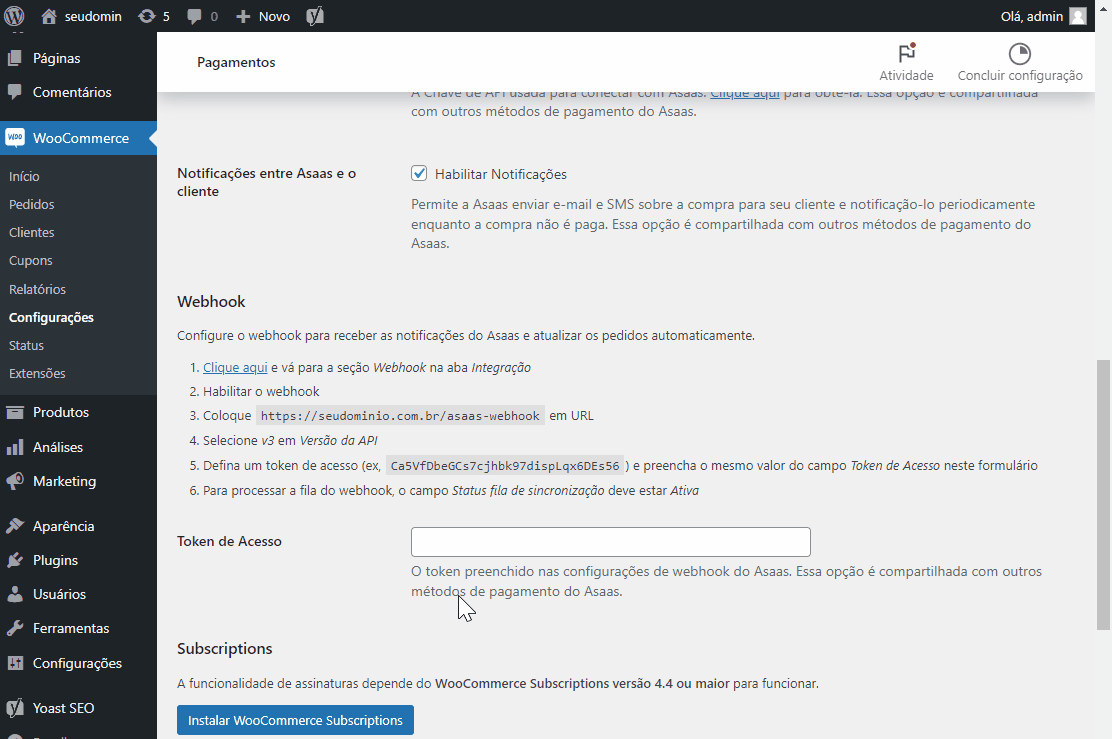The height and width of the screenshot is (739, 1112).
Task: Open WooCommerce Extensões
Action: point(37,373)
